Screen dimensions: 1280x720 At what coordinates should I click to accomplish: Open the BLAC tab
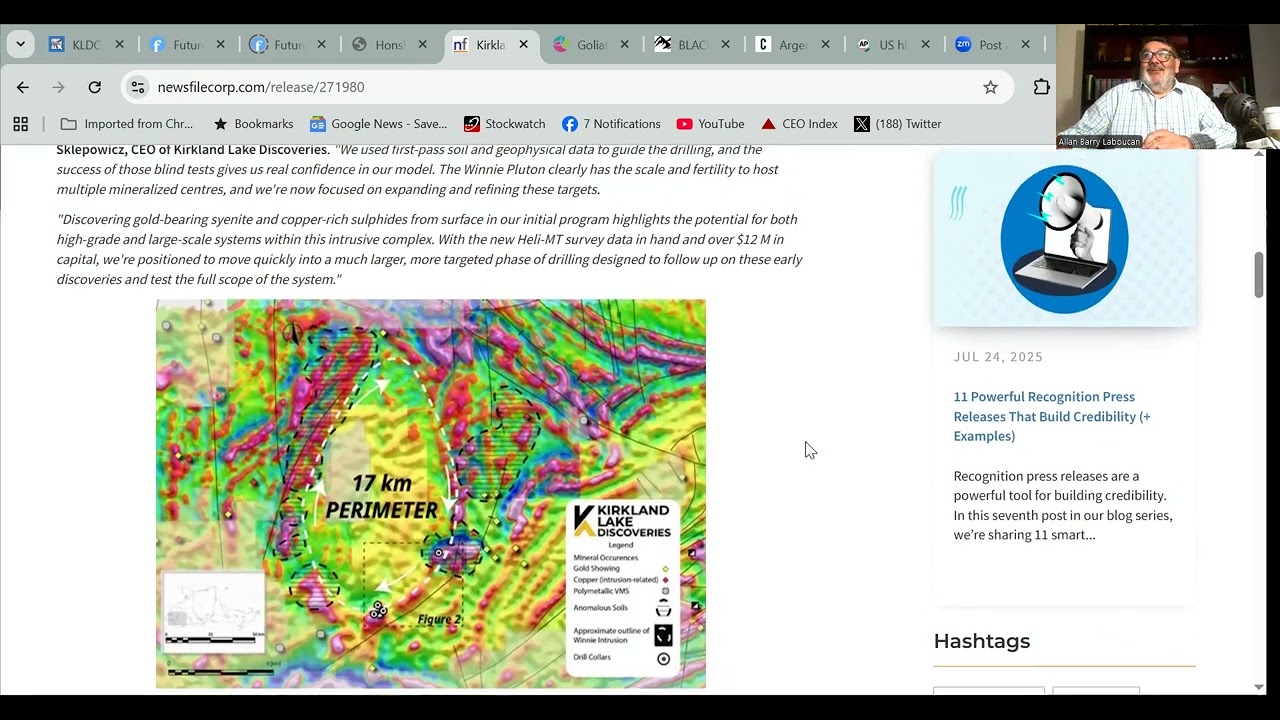click(x=692, y=45)
